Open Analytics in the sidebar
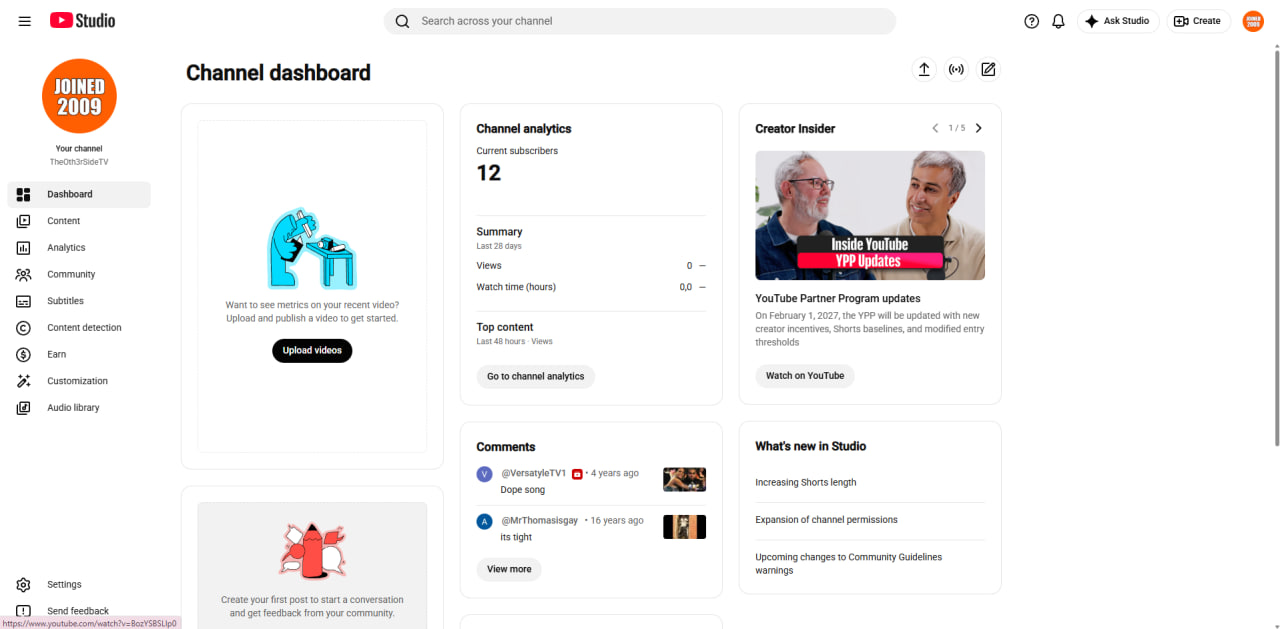 point(79,248)
